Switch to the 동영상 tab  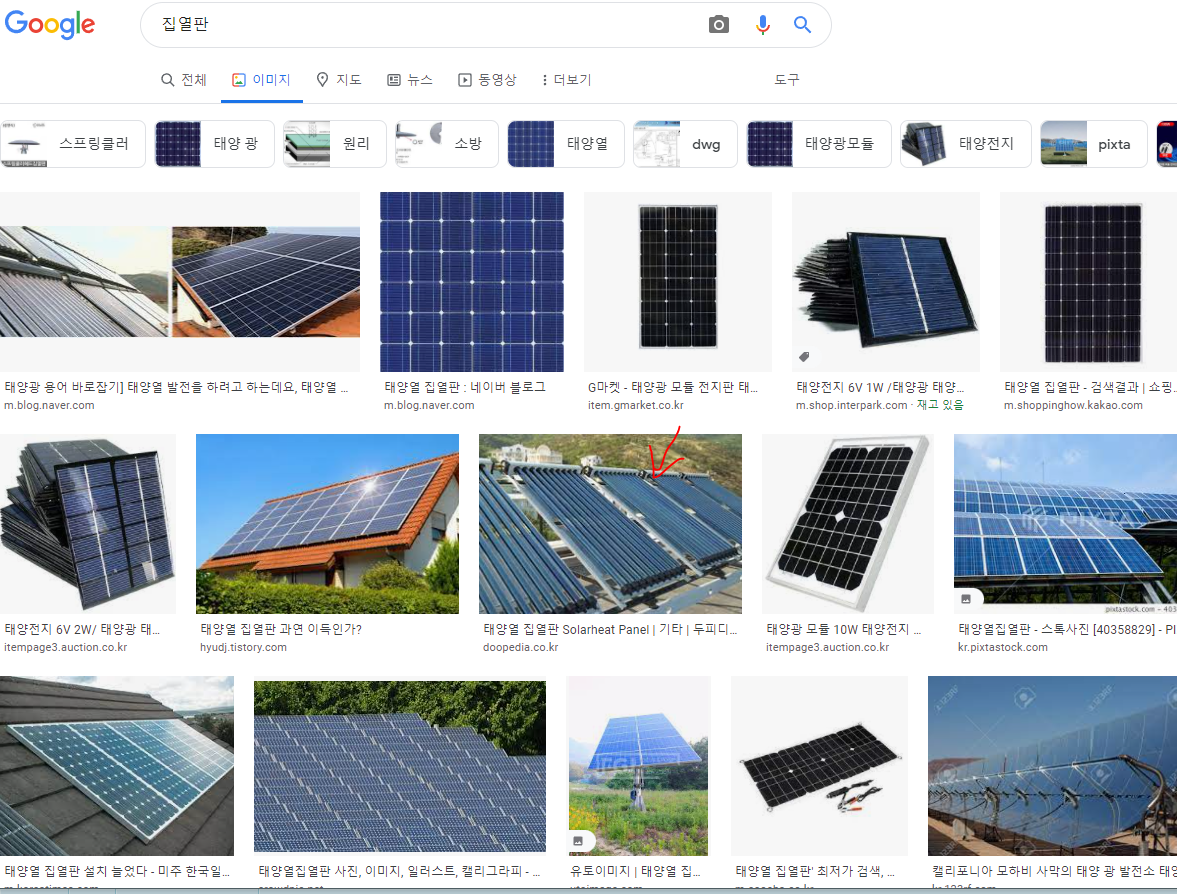tap(487, 80)
